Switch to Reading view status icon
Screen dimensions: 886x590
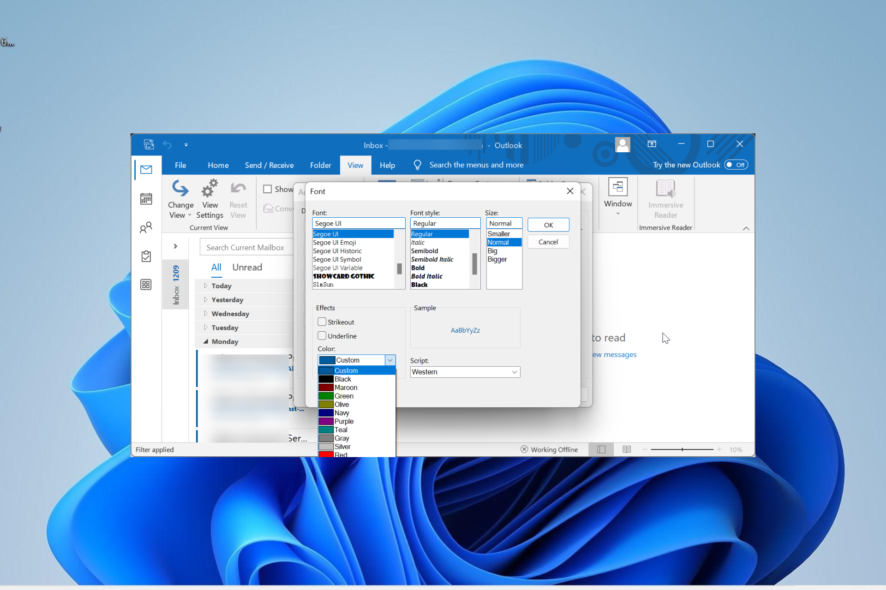click(627, 449)
